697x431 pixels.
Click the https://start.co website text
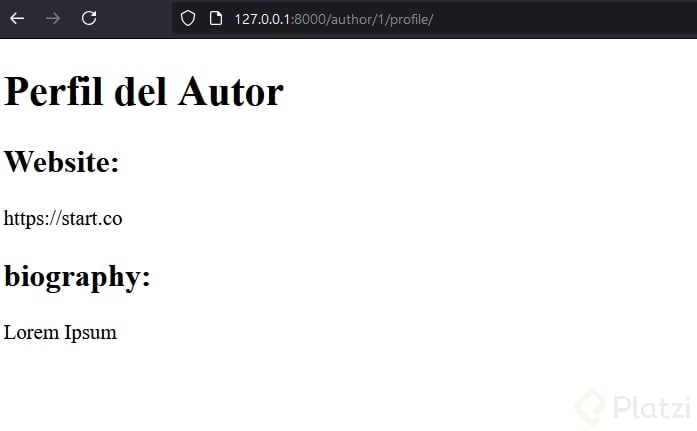pyautogui.click(x=63, y=219)
